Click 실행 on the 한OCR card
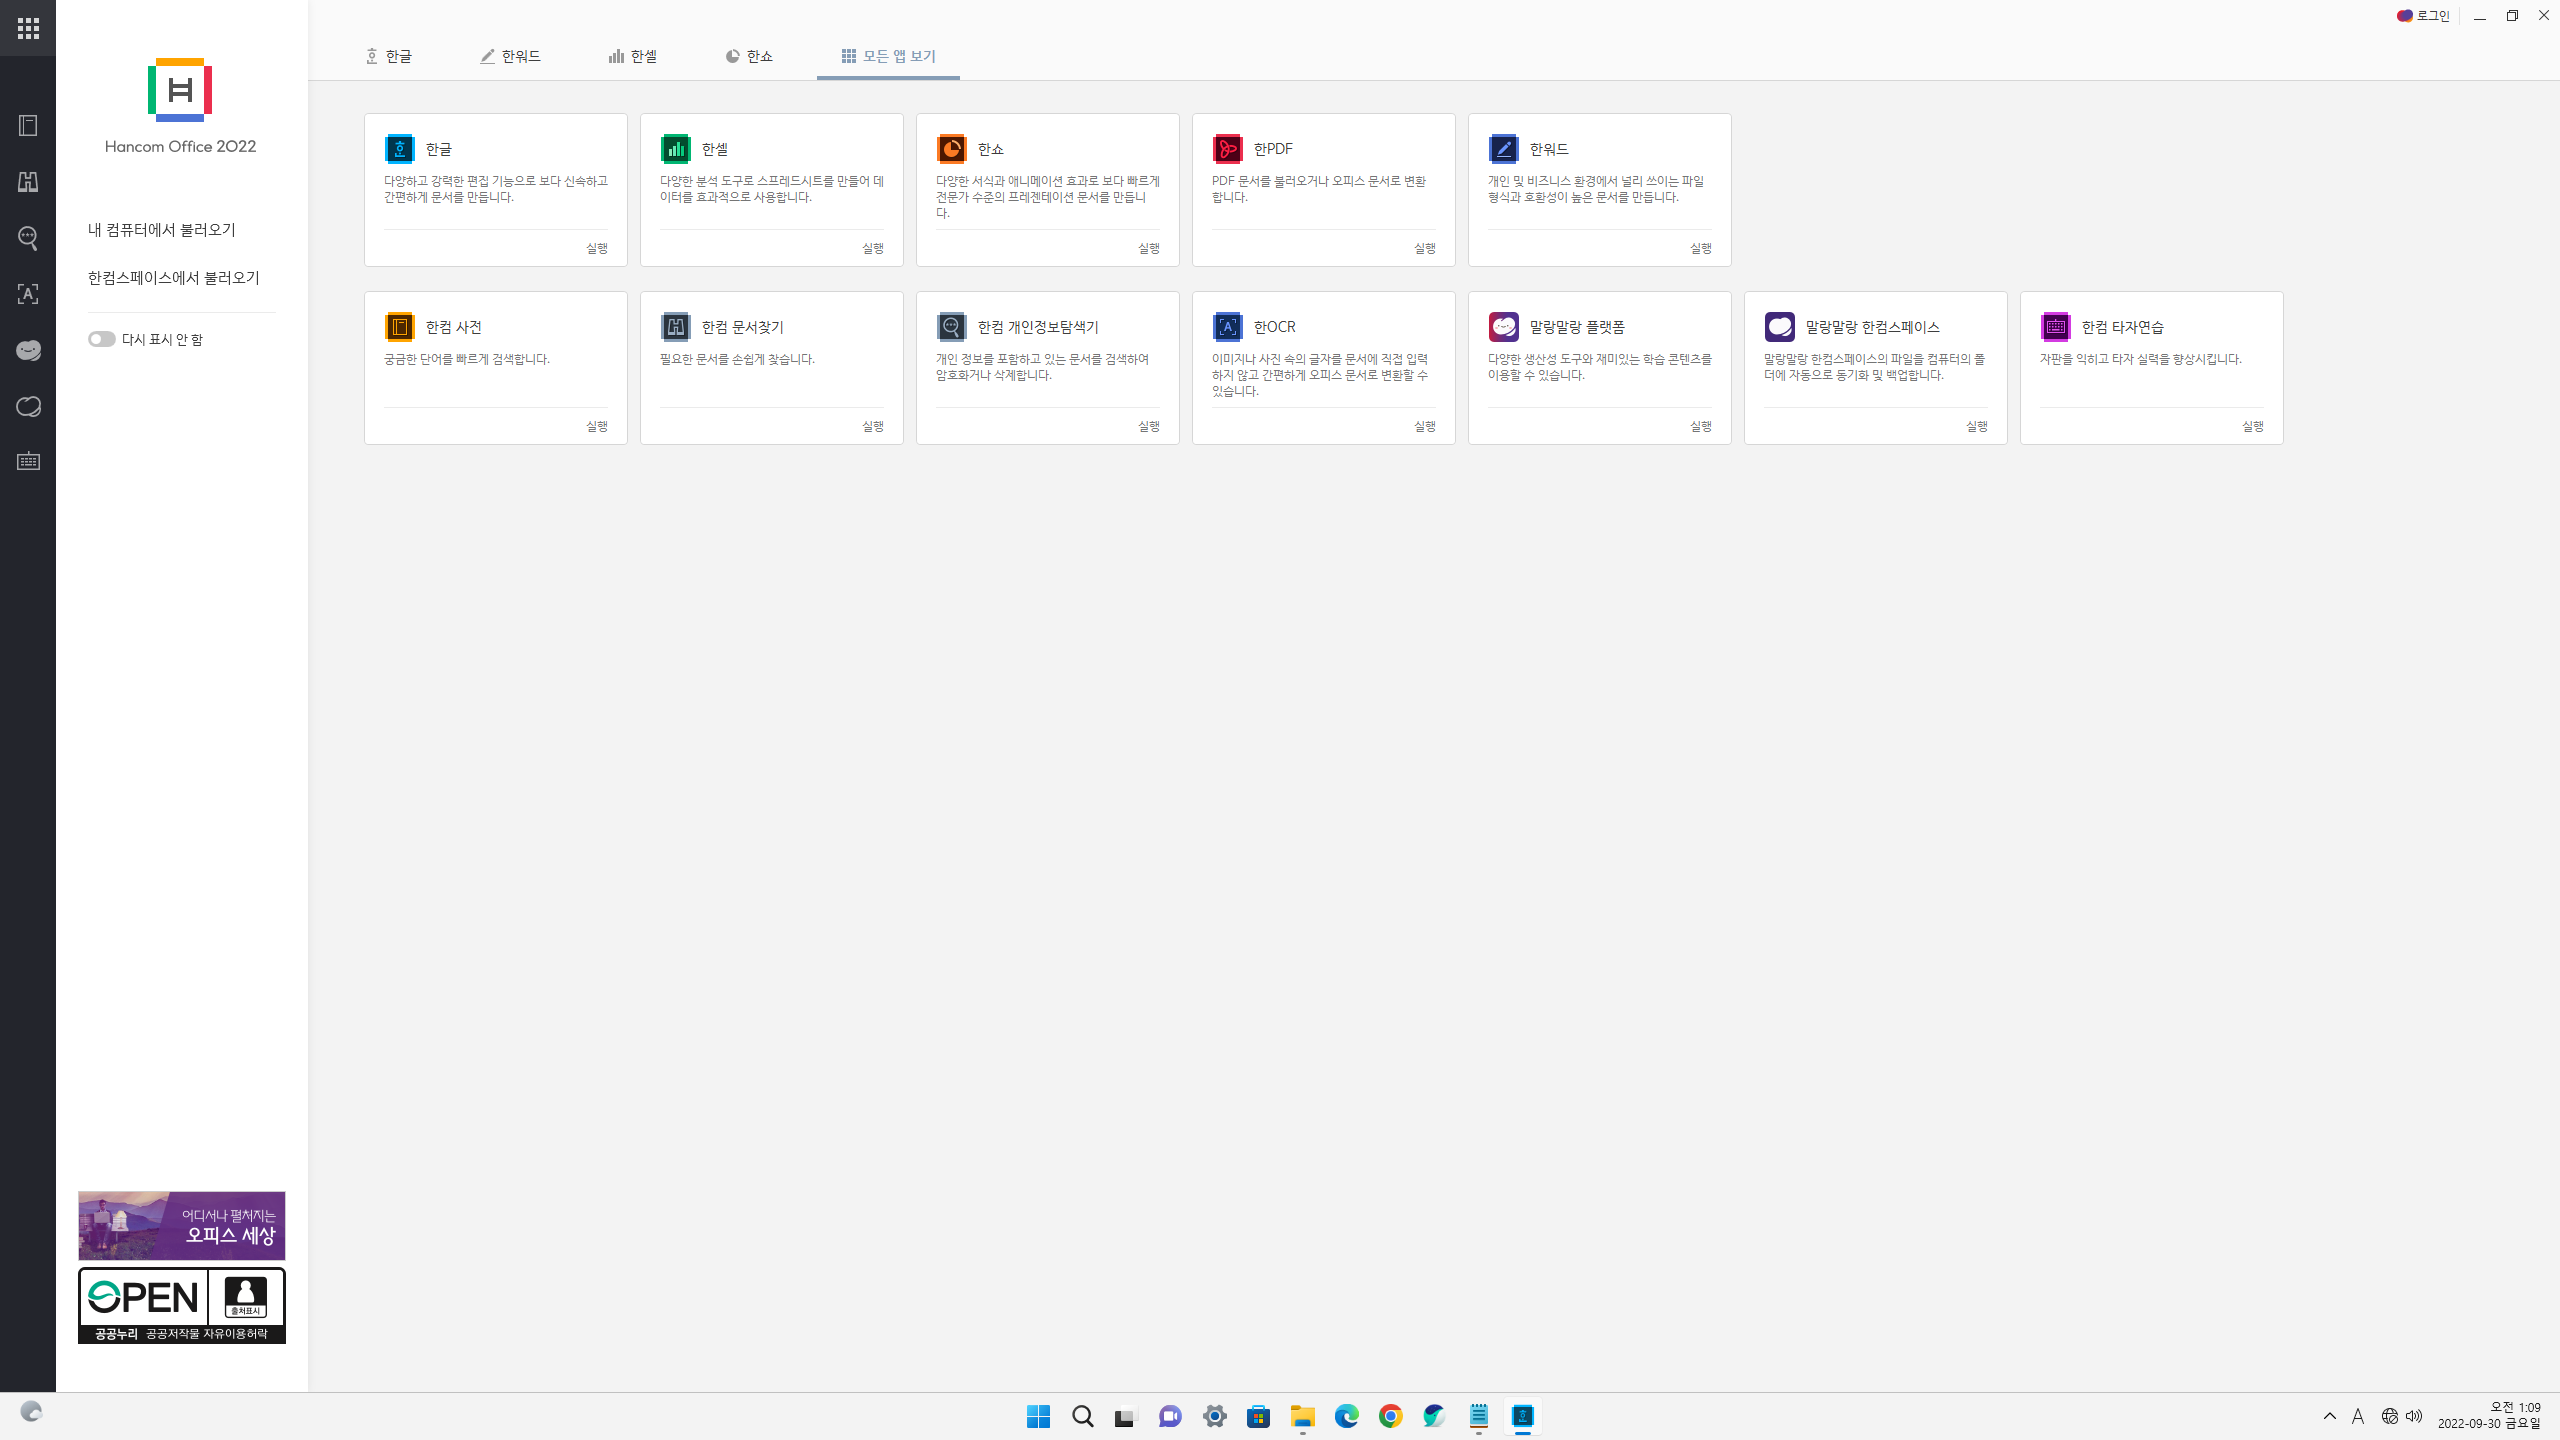 [x=1424, y=426]
